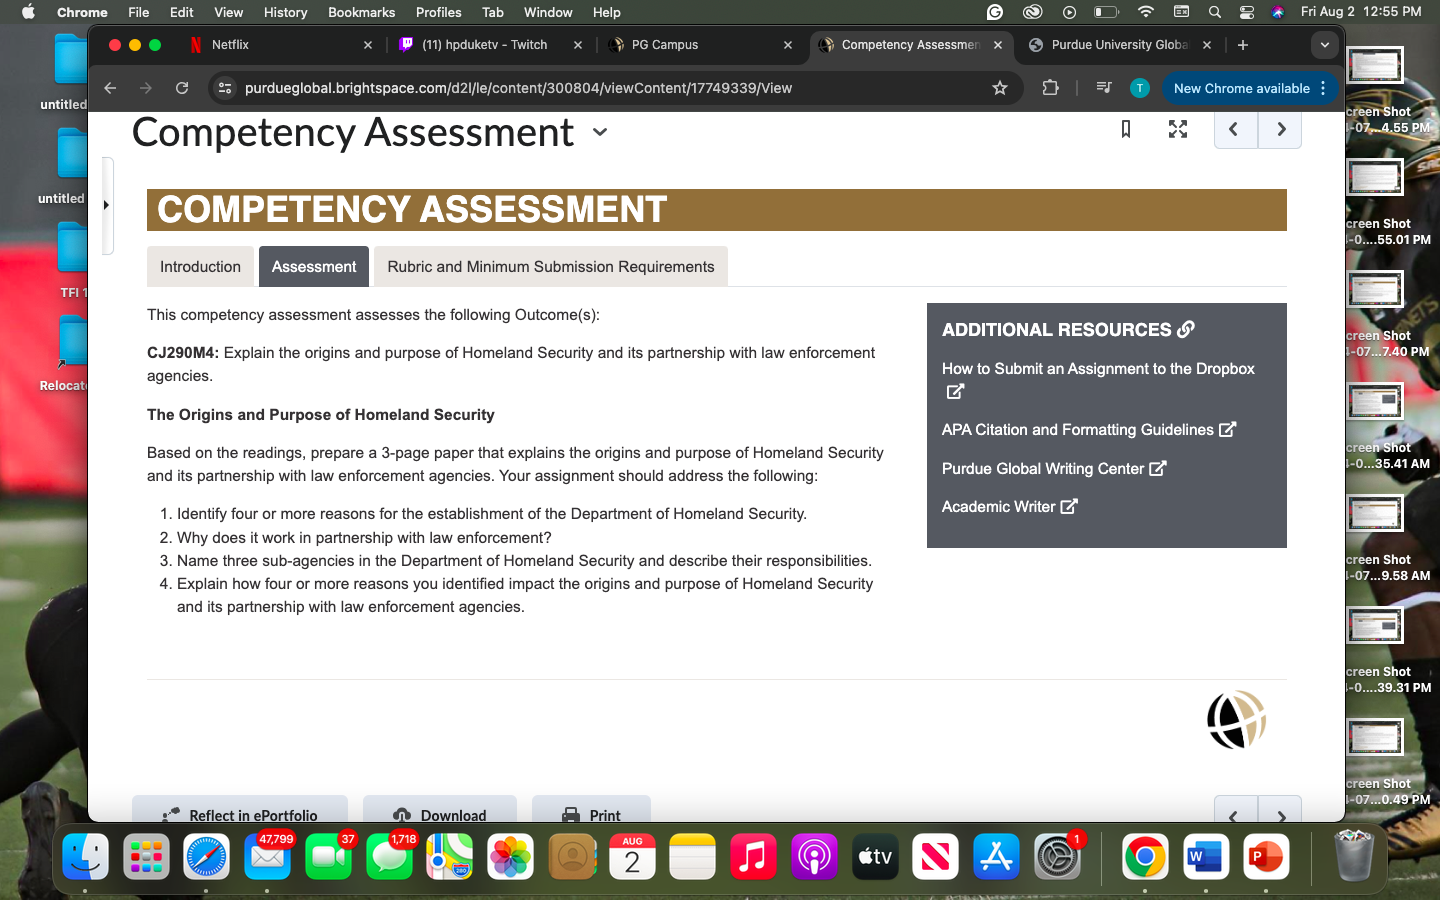Open Rubric and Minimum Submission Requirements tab
This screenshot has height=900, width=1440.
point(551,267)
